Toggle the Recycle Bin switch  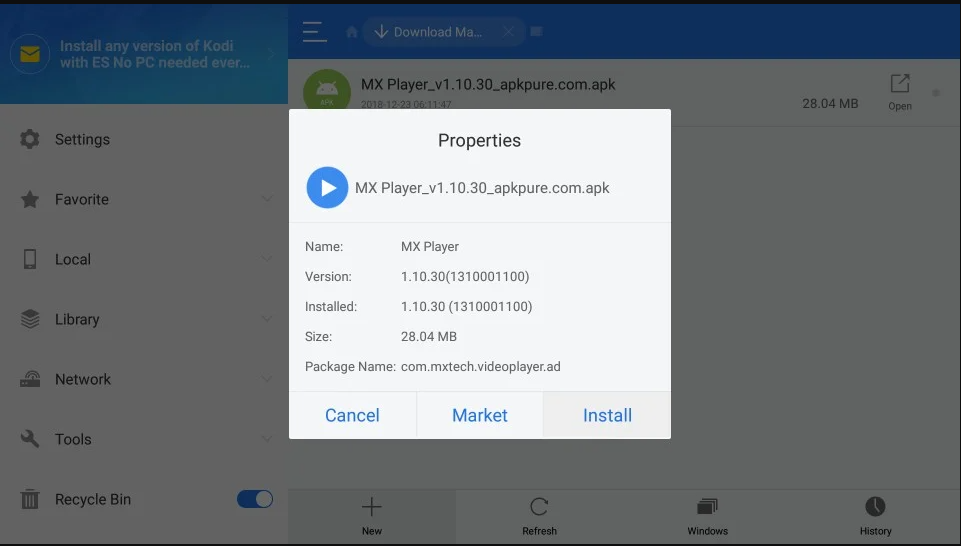255,499
